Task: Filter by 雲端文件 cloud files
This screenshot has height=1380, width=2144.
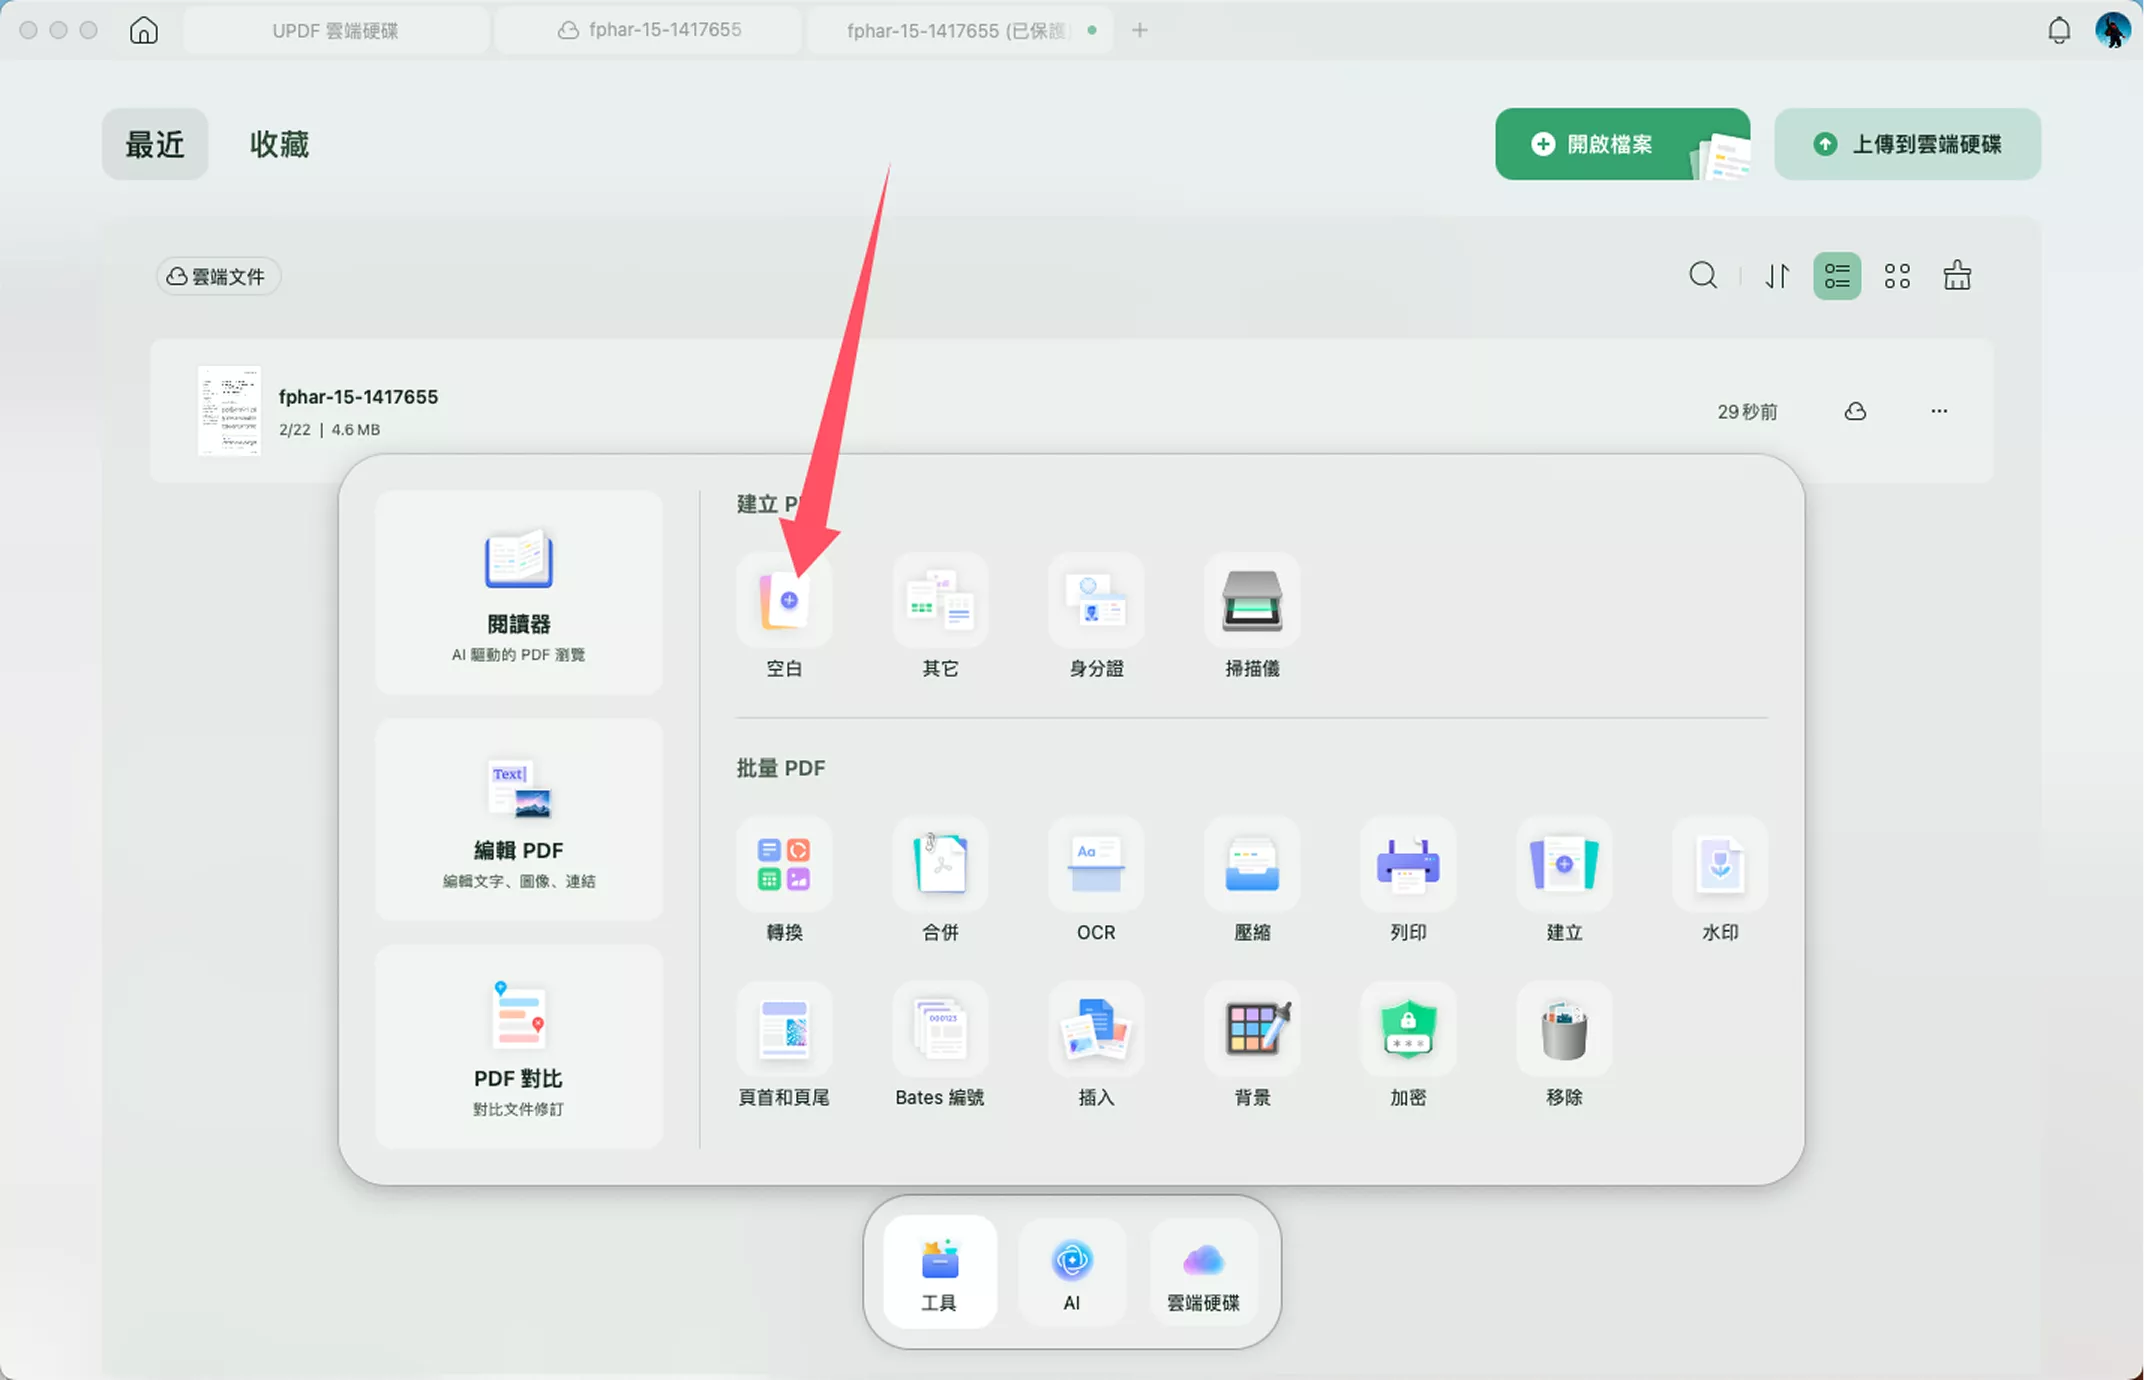Action: tap(217, 276)
